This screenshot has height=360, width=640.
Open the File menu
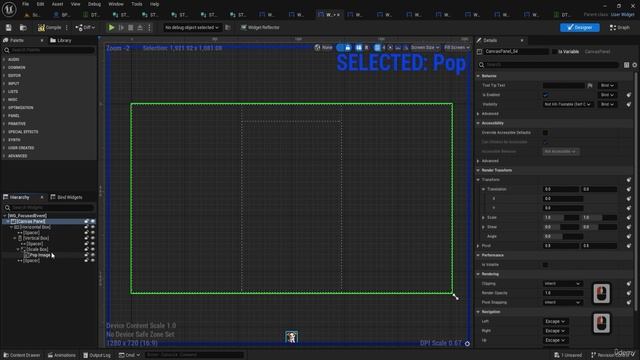tap(25, 4)
